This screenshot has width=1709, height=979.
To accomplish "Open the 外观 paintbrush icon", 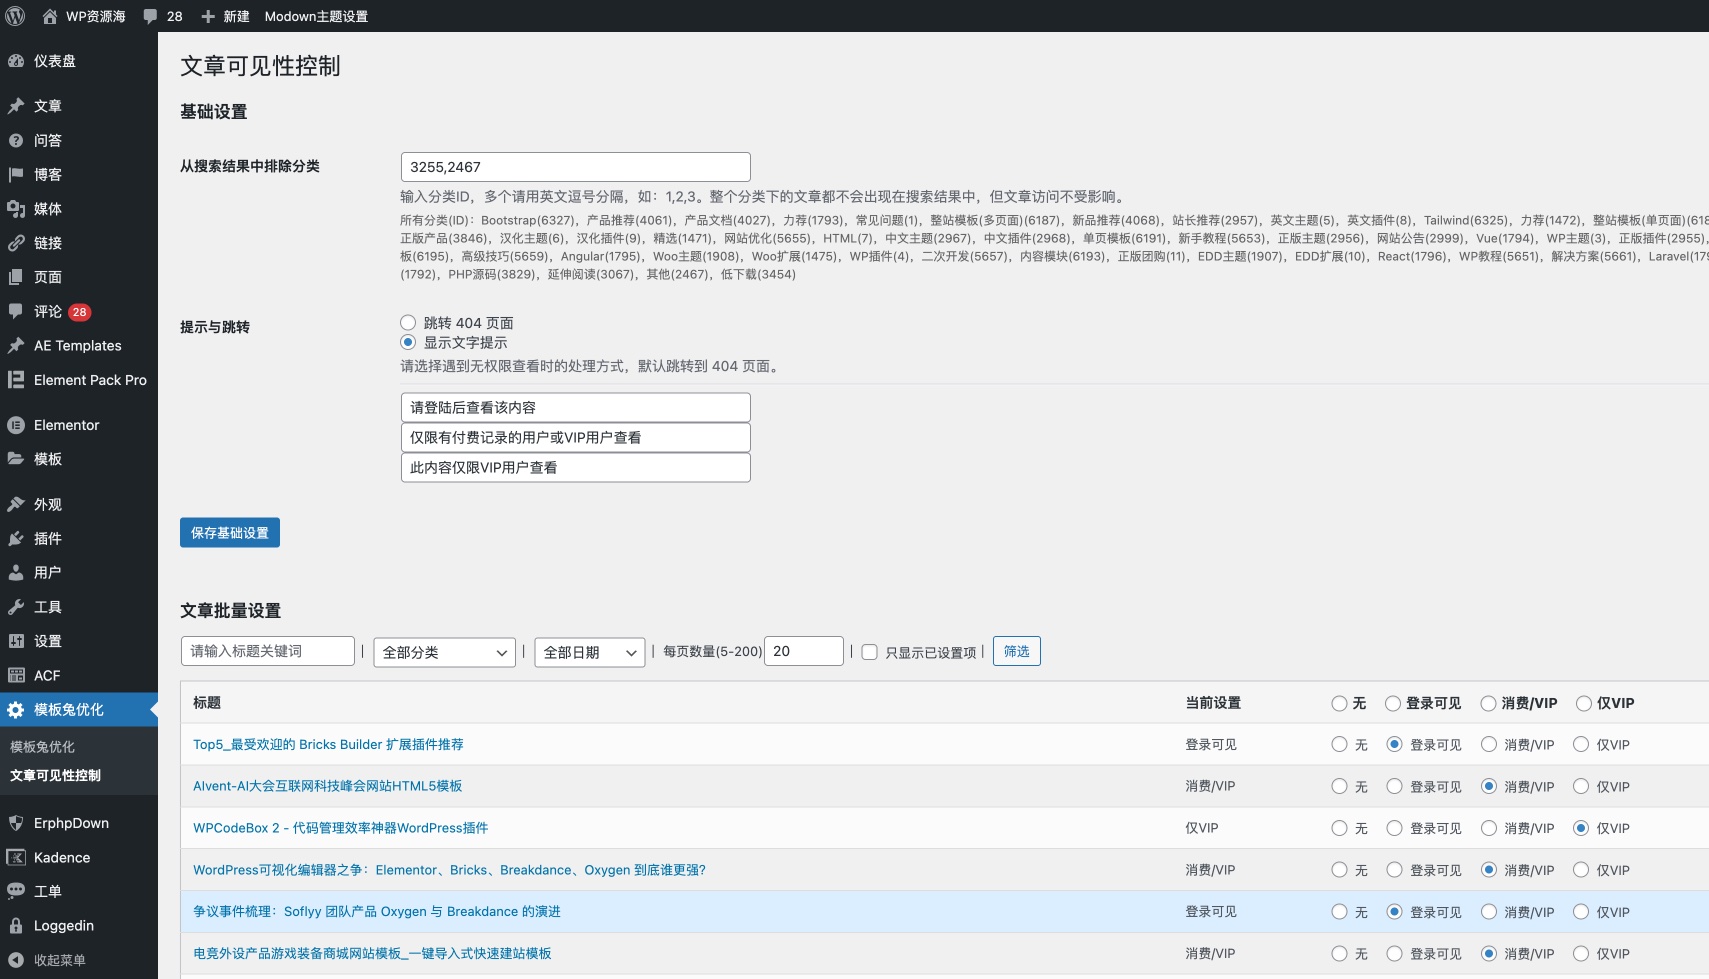I will pyautogui.click(x=16, y=504).
